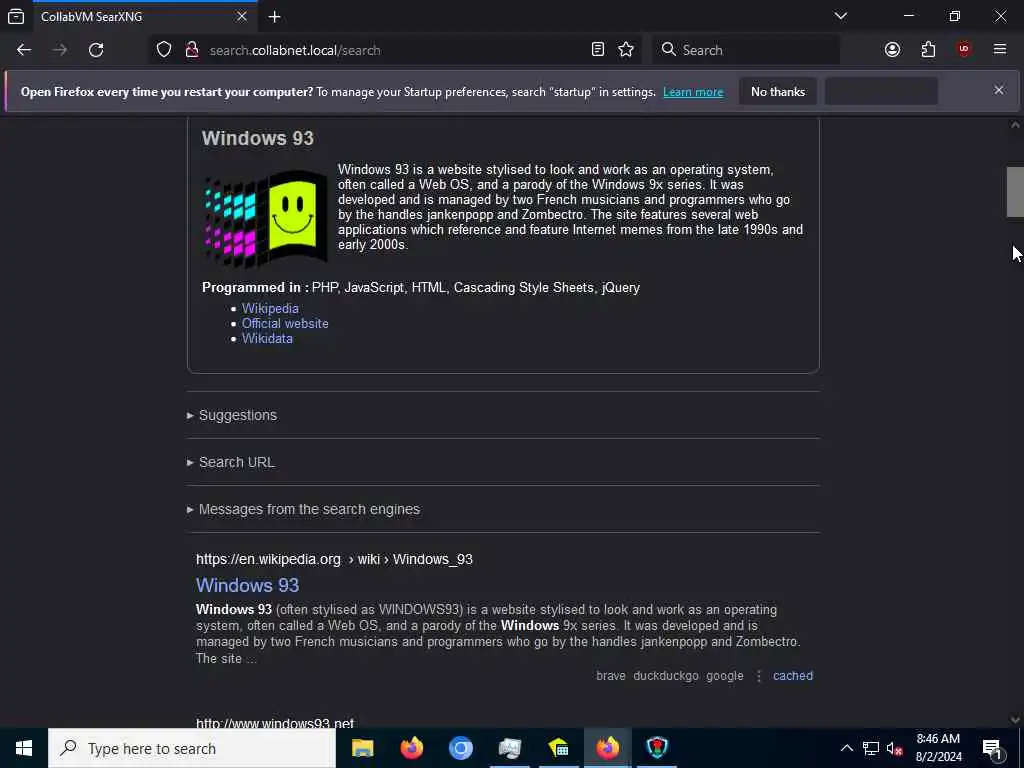Click the taskbar Type here to search box
Image resolution: width=1024 pixels, height=768 pixels.
coord(192,748)
